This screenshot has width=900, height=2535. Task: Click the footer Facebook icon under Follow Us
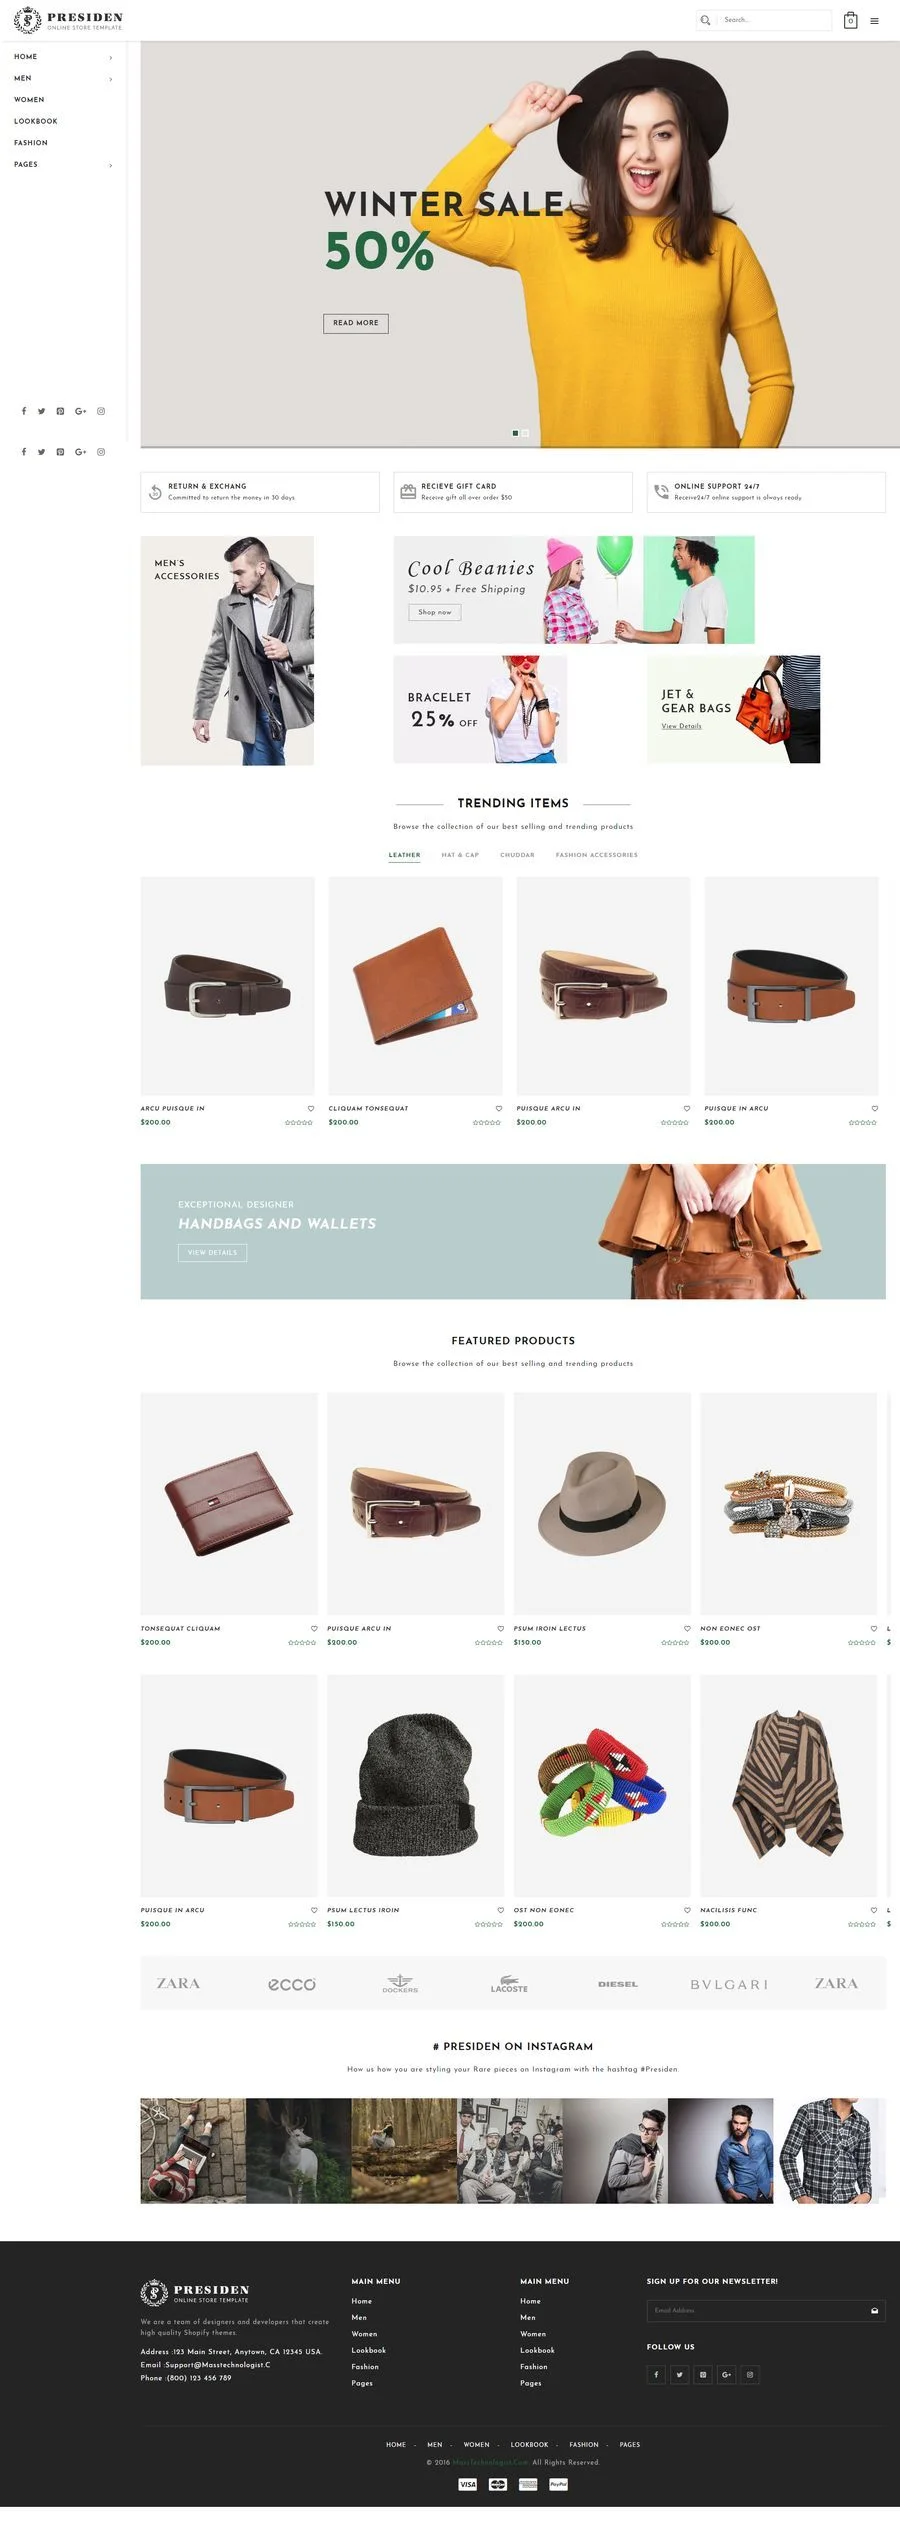tap(656, 2374)
